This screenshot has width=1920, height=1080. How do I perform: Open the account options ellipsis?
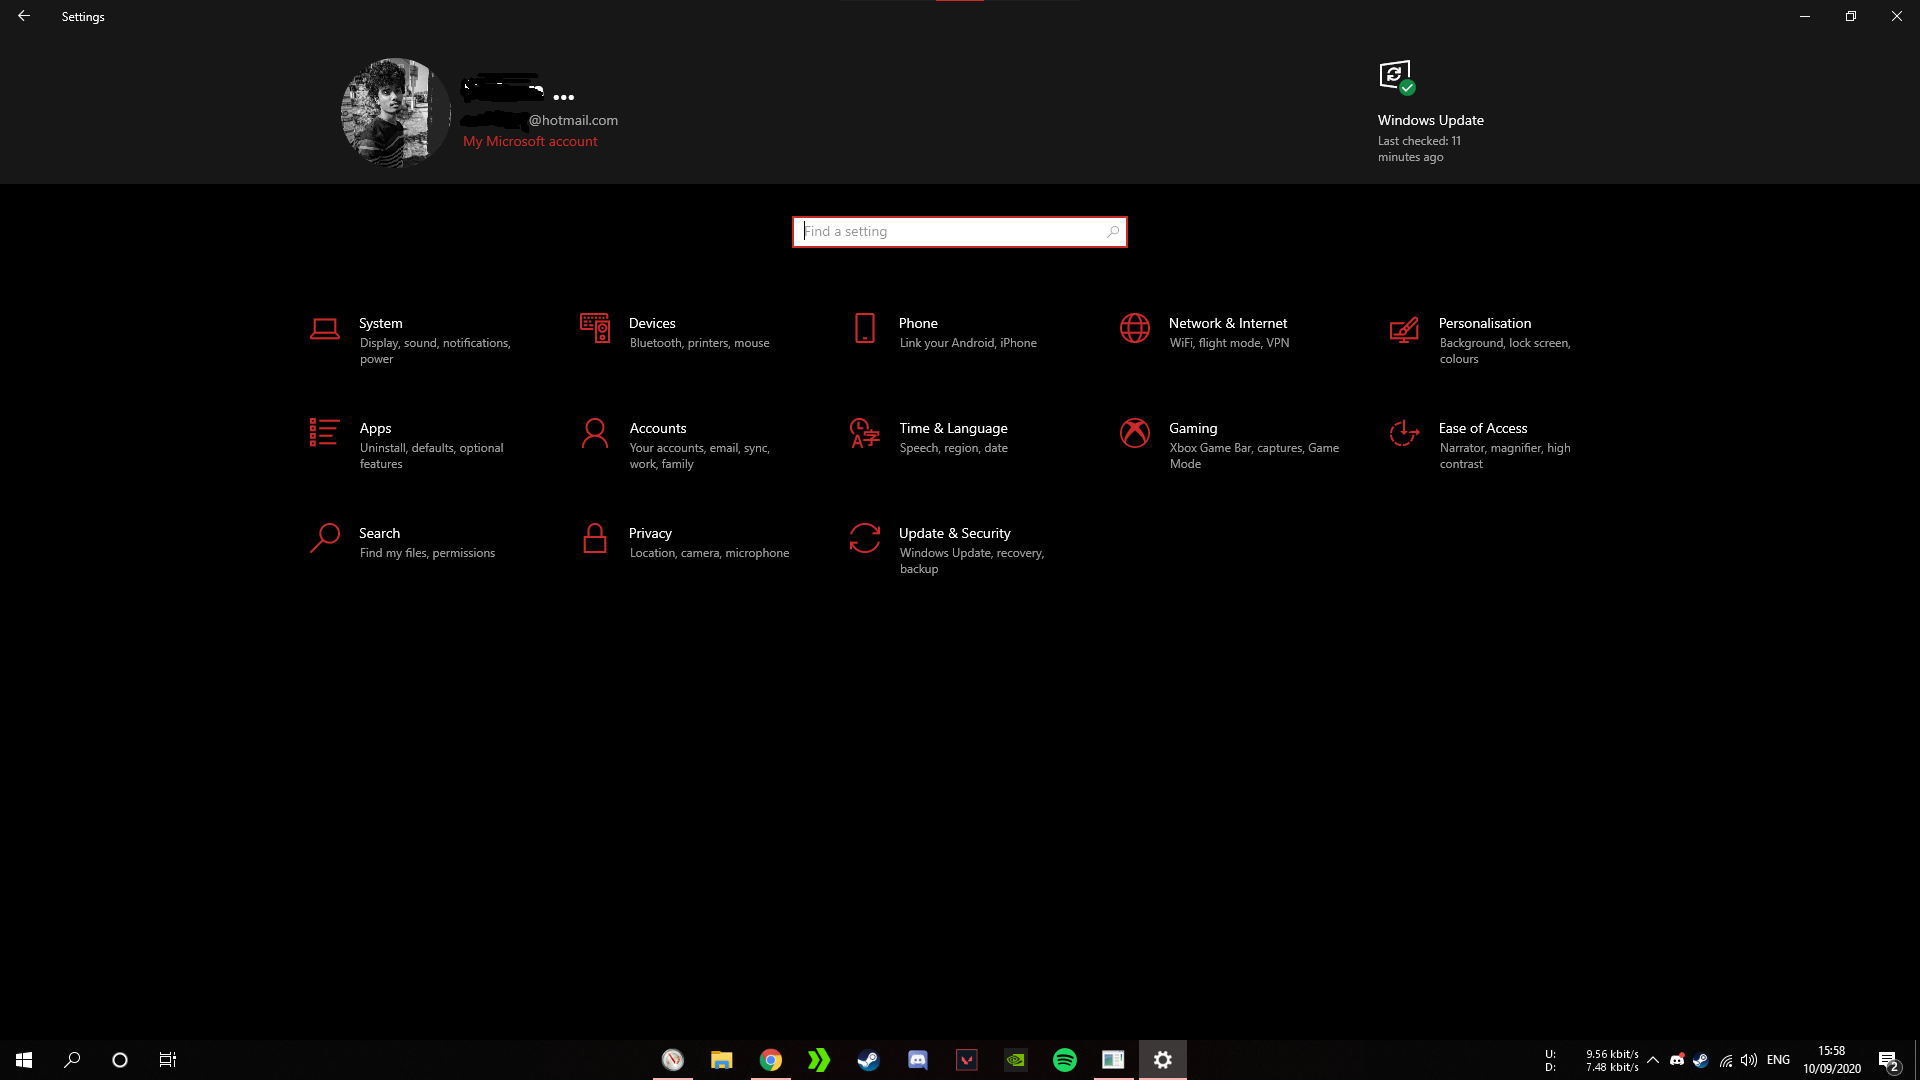564,97
